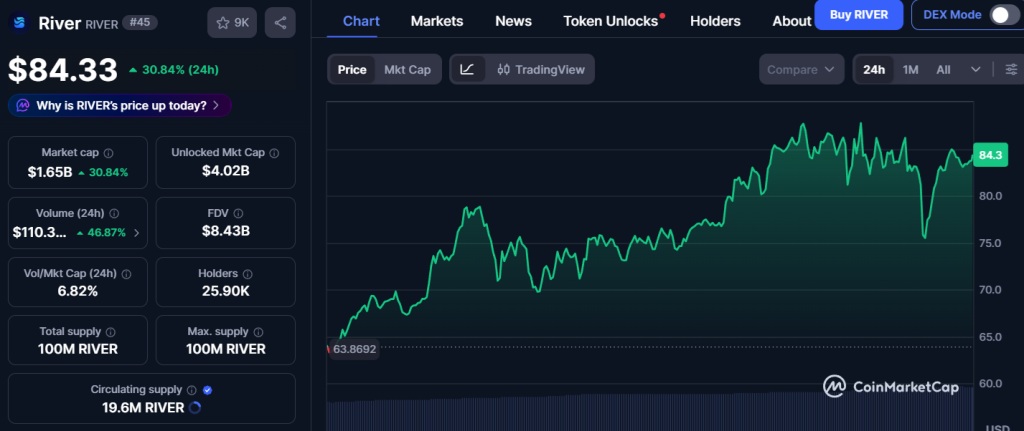Click FDV info icon
Screen dimensions: 1024x431
tap(238, 213)
